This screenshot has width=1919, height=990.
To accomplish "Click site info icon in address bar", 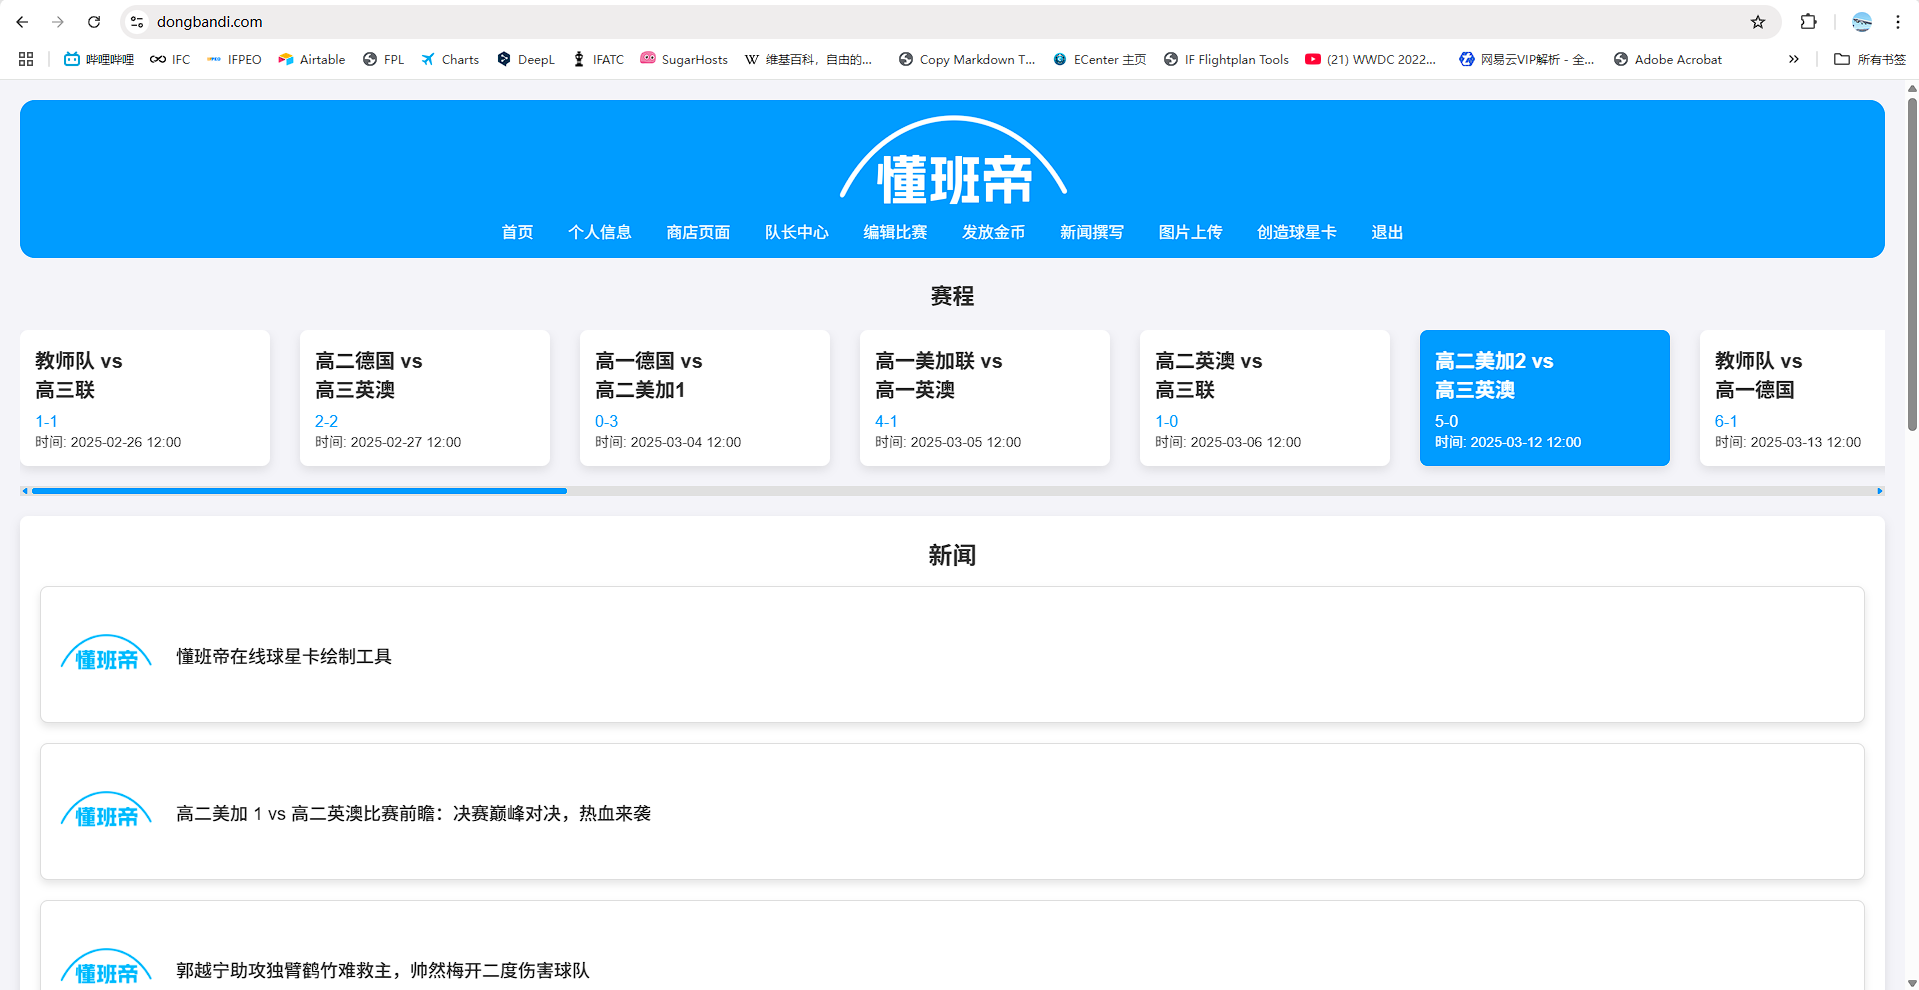I will [138, 22].
